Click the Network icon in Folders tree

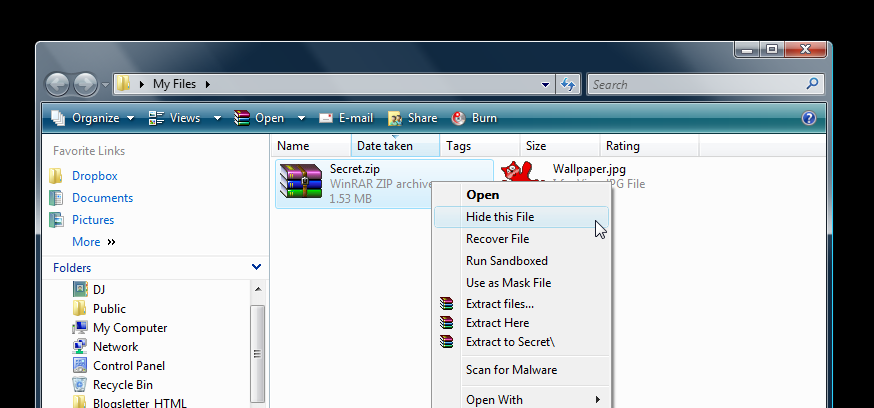click(x=80, y=347)
